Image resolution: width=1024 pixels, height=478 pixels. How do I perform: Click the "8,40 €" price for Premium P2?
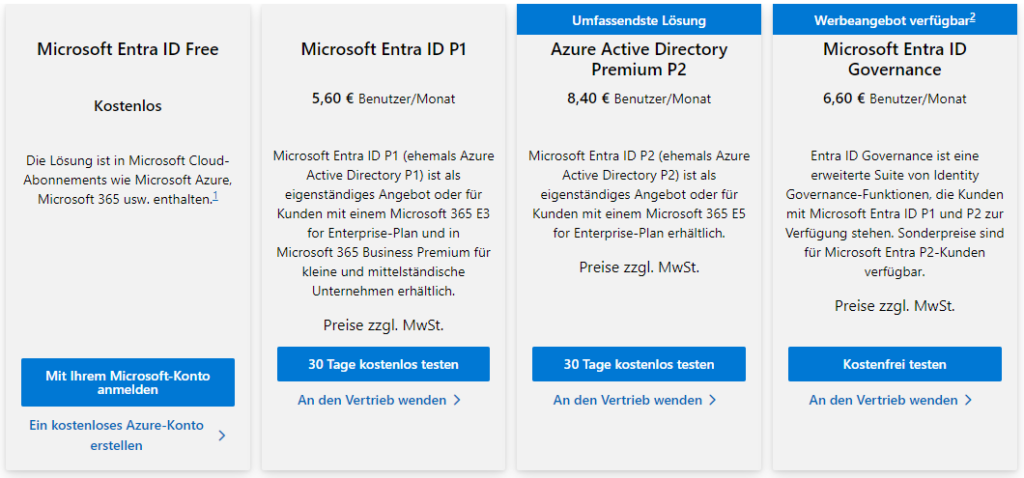pos(587,98)
